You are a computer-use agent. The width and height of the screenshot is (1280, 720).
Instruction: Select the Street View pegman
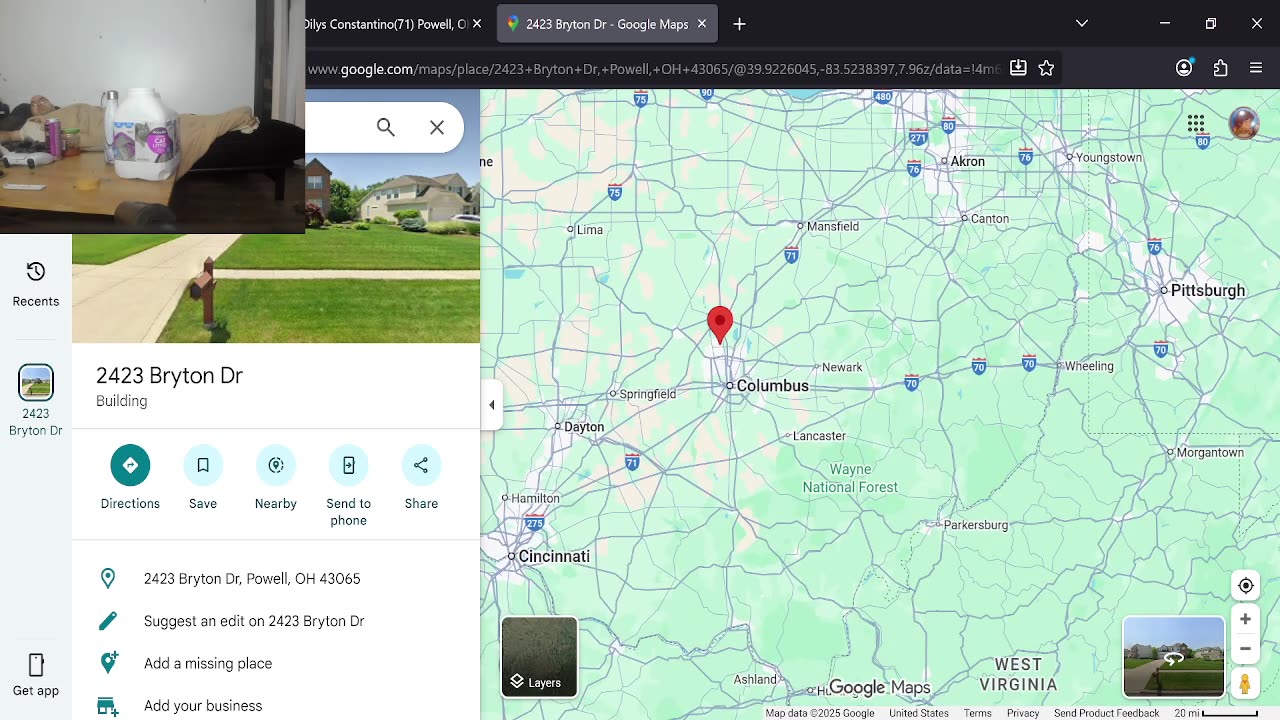1245,684
